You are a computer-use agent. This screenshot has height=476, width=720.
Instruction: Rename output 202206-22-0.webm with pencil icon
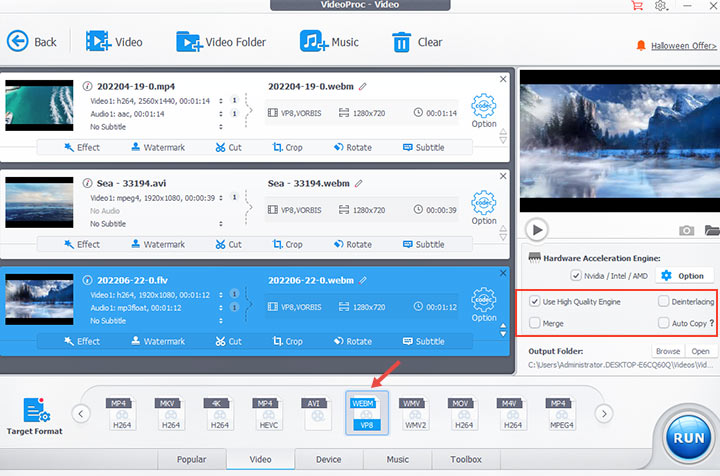[363, 280]
